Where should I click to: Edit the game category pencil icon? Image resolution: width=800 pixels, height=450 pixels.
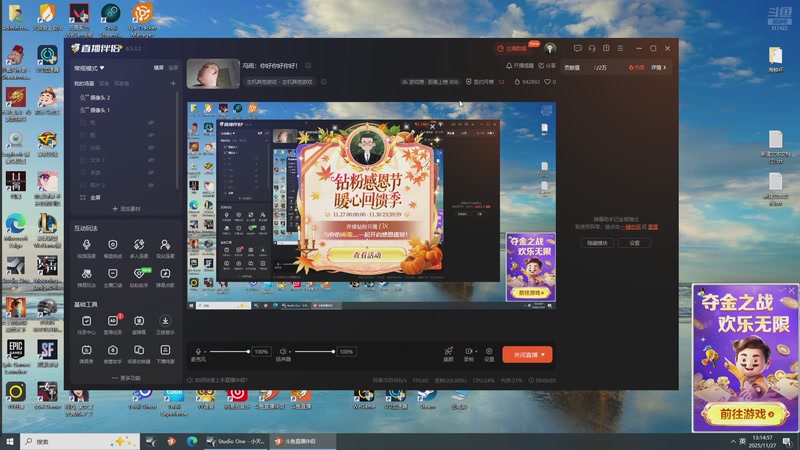click(x=323, y=82)
